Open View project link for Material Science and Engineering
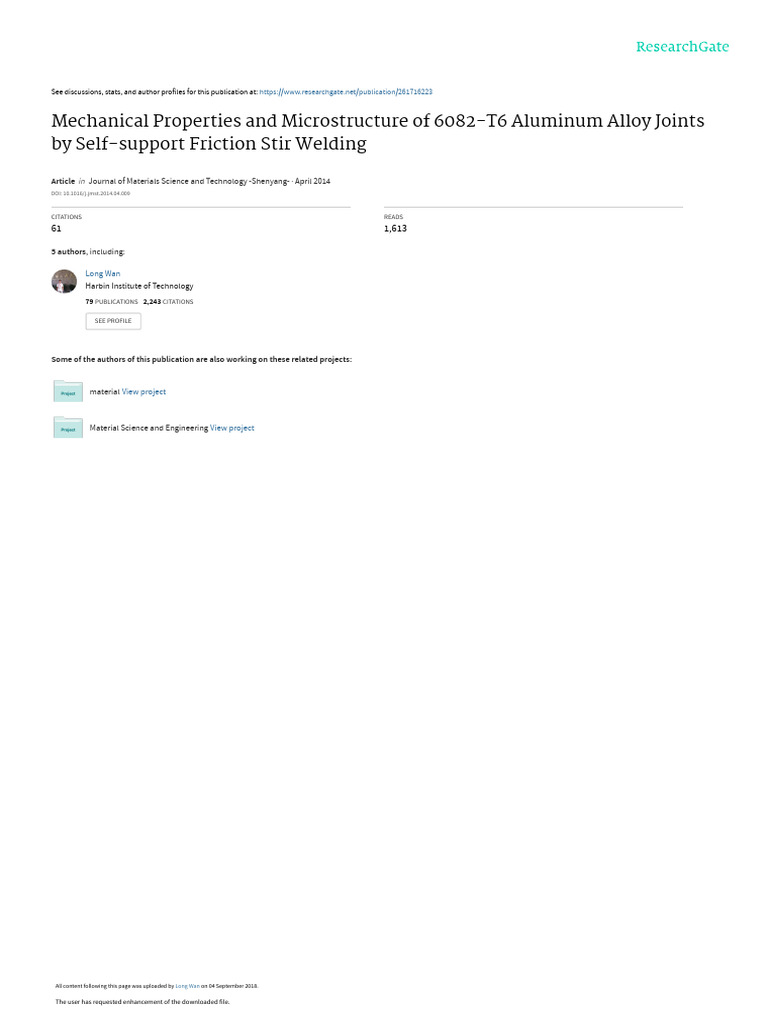This screenshot has width=768, height=1024. pyautogui.click(x=232, y=428)
